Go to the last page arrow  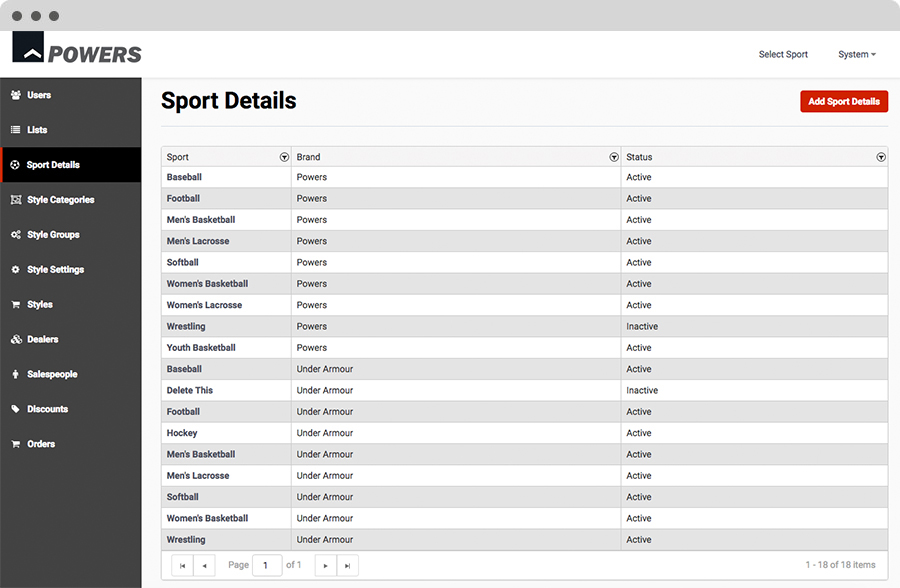(x=347, y=566)
